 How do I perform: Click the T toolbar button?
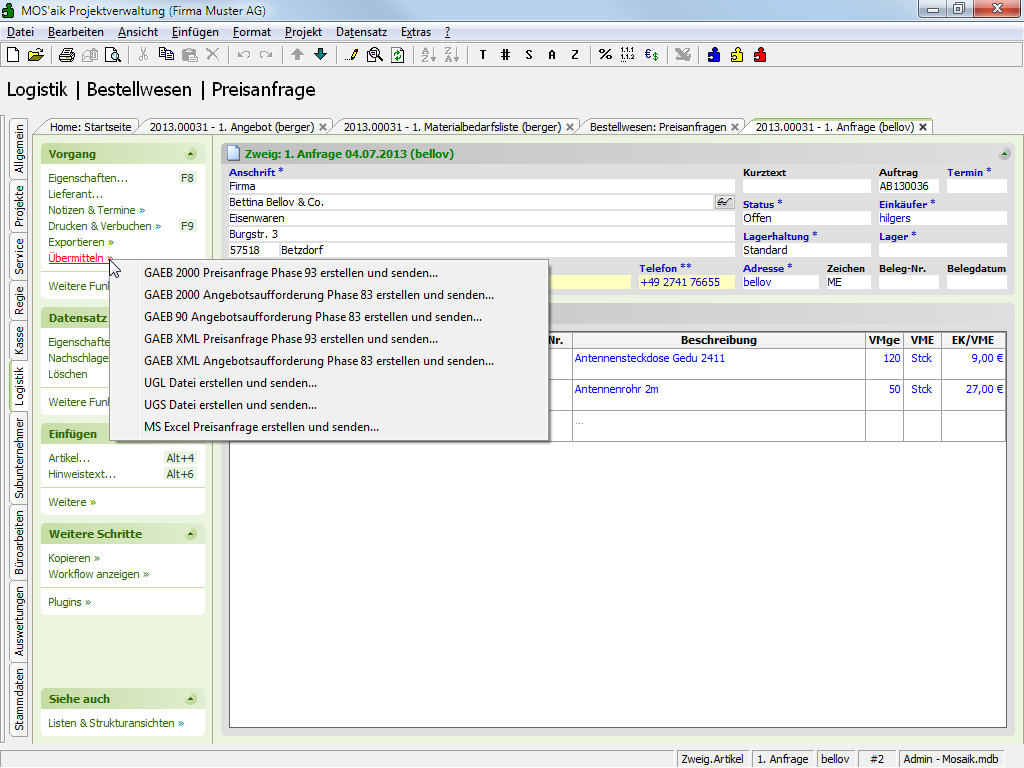(x=483, y=55)
